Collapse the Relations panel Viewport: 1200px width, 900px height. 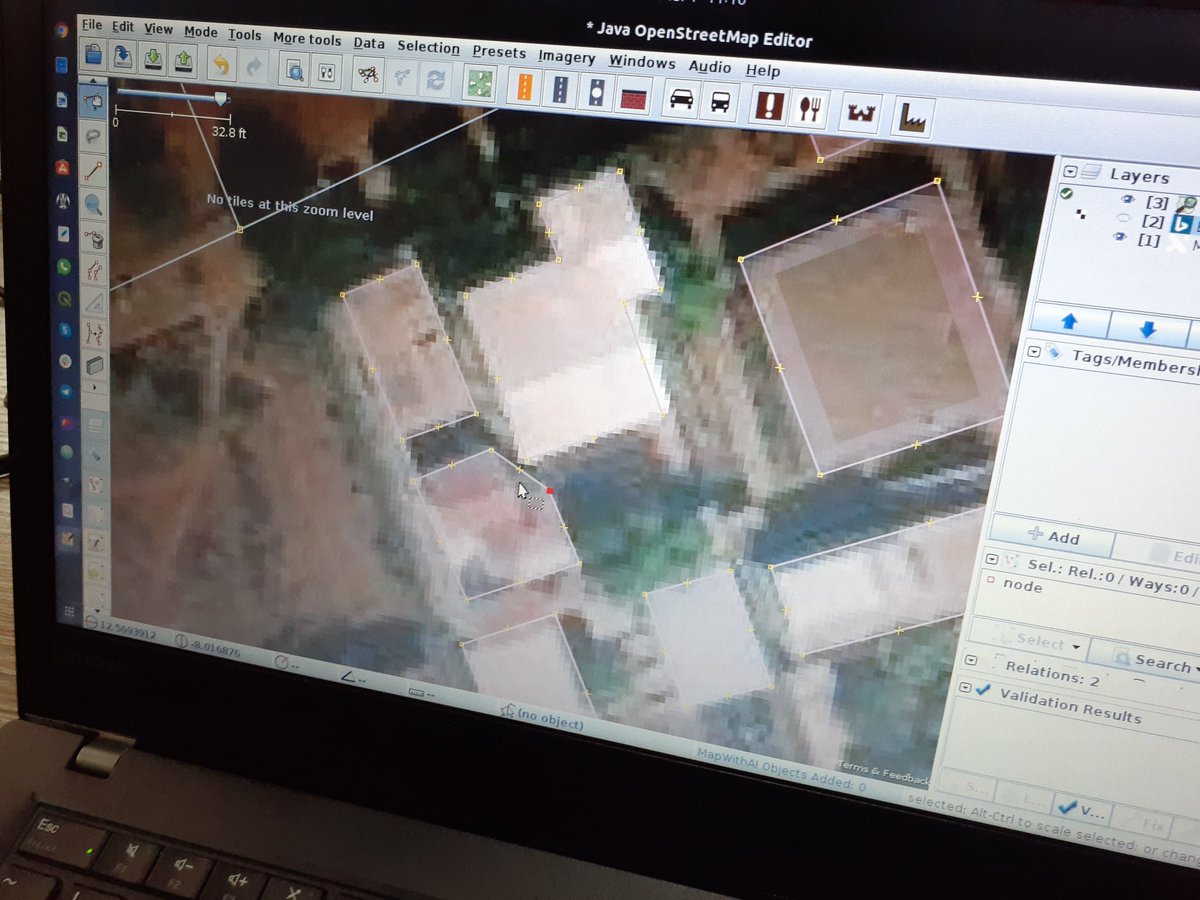pyautogui.click(x=971, y=661)
